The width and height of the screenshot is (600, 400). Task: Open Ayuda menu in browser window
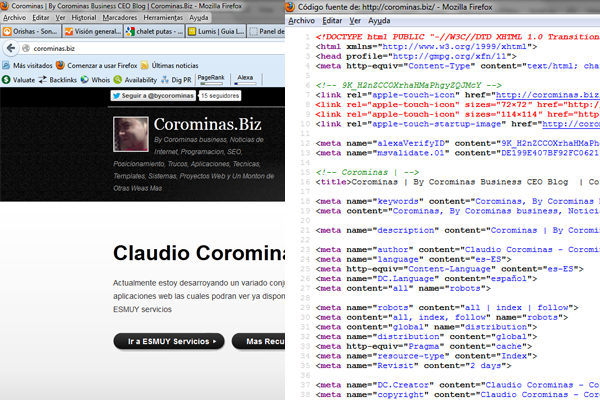pyautogui.click(x=199, y=18)
